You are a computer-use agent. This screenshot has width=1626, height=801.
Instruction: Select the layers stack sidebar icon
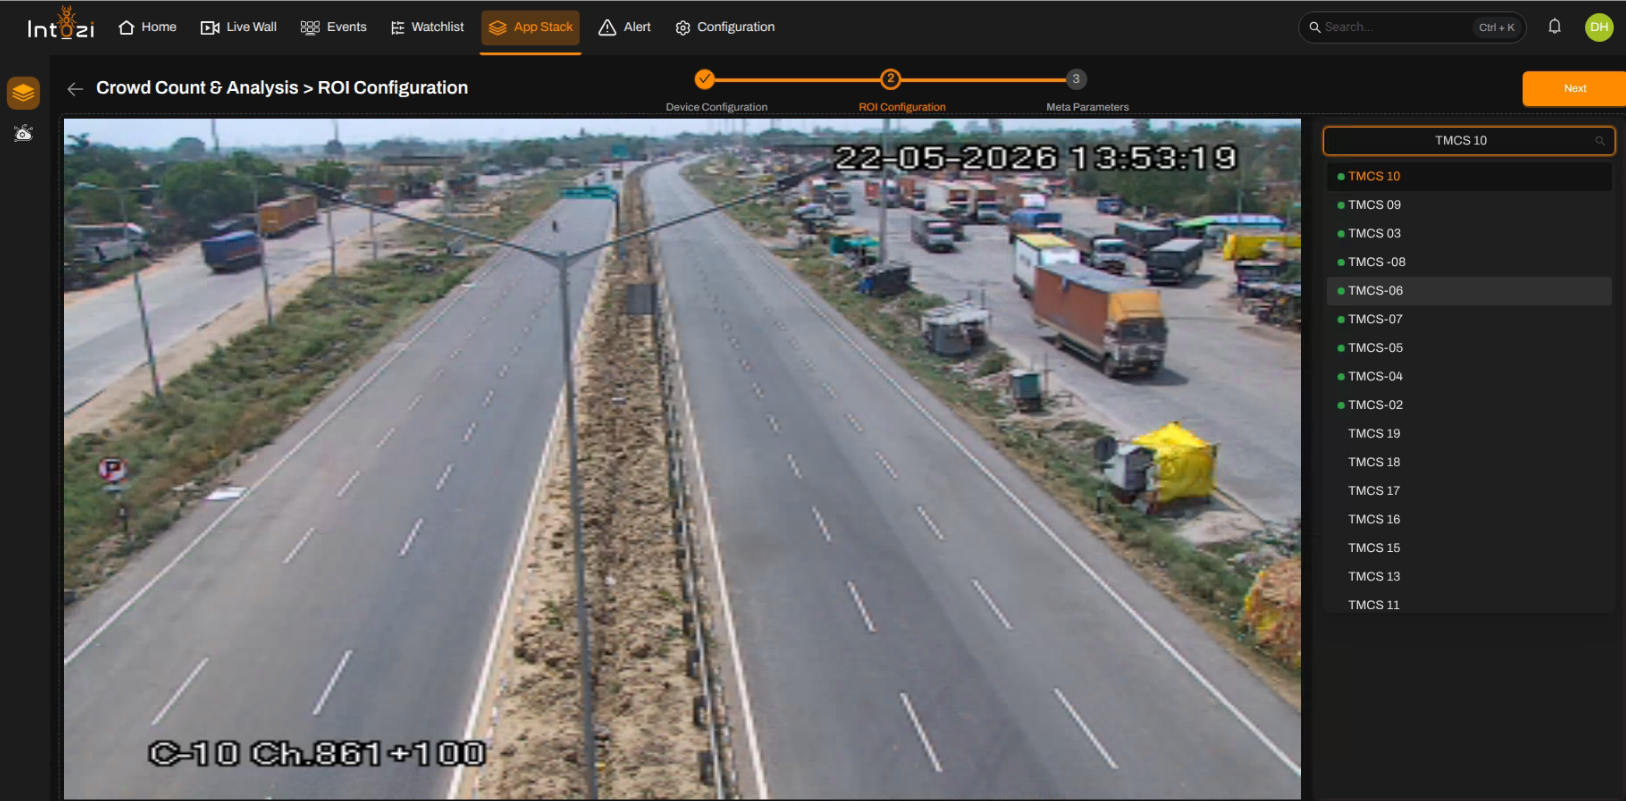tap(23, 93)
